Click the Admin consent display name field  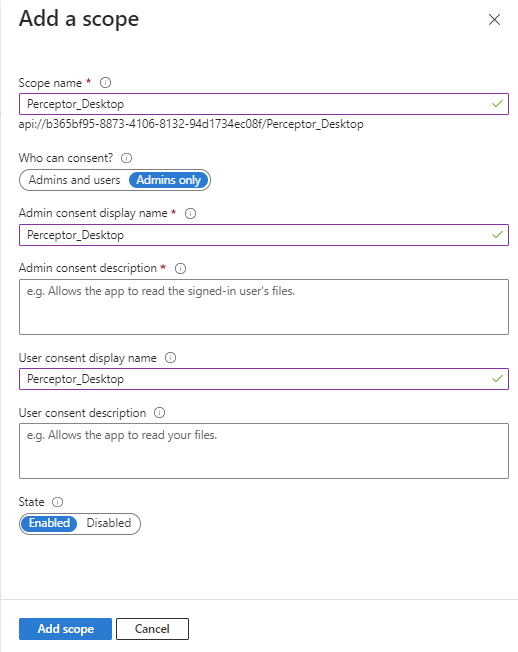264,235
